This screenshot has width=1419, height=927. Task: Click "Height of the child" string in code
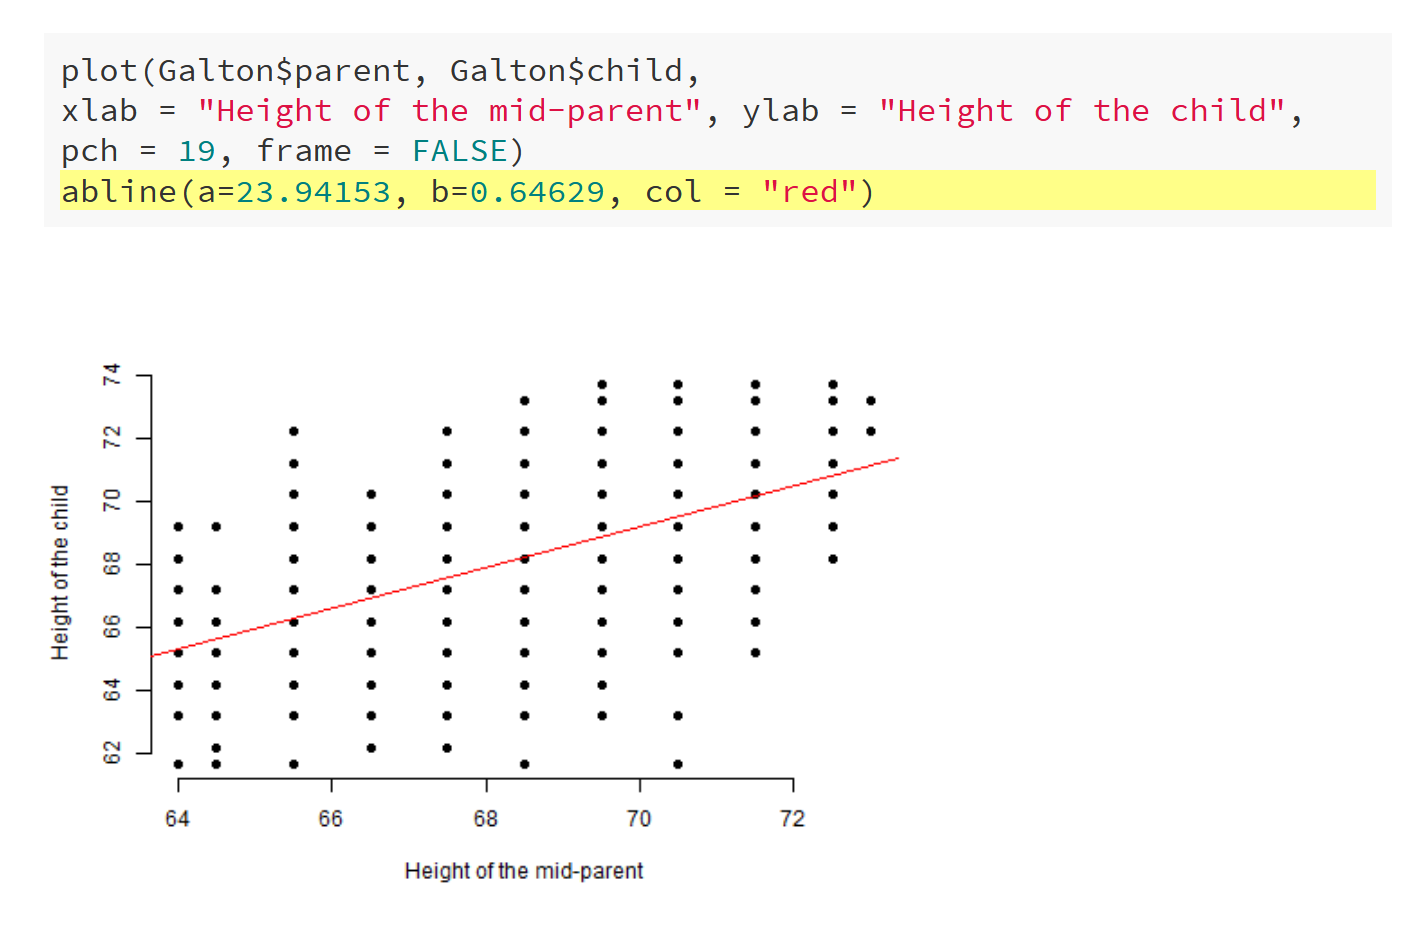click(1082, 111)
